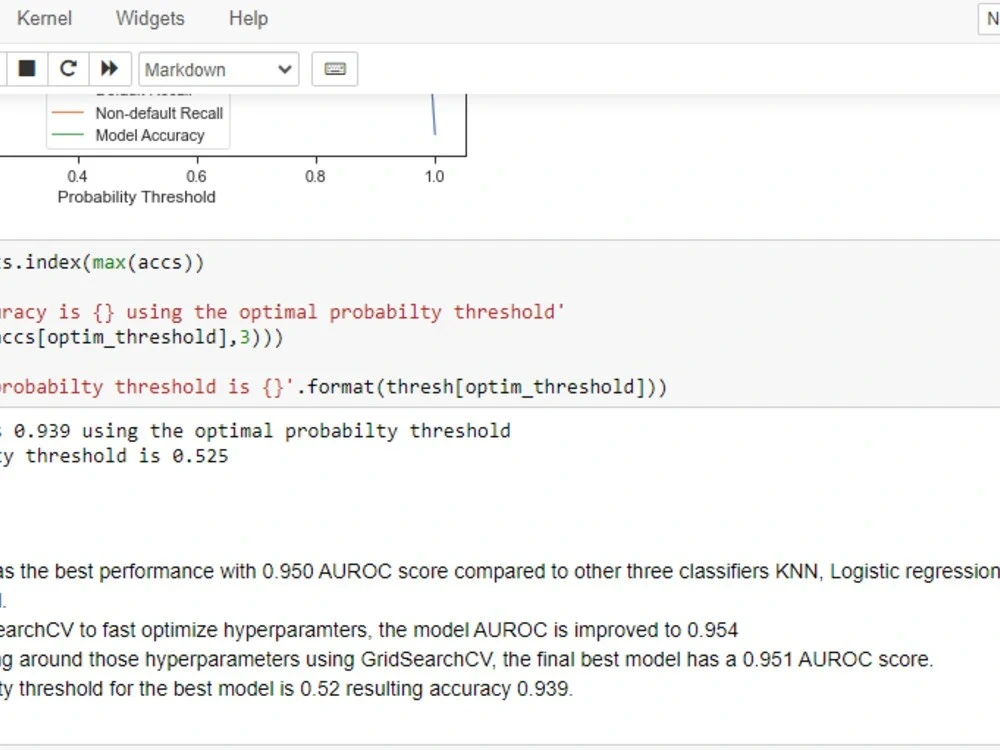Restart and run all cells with the fast-forward icon
This screenshot has width=1000, height=750.
110,68
